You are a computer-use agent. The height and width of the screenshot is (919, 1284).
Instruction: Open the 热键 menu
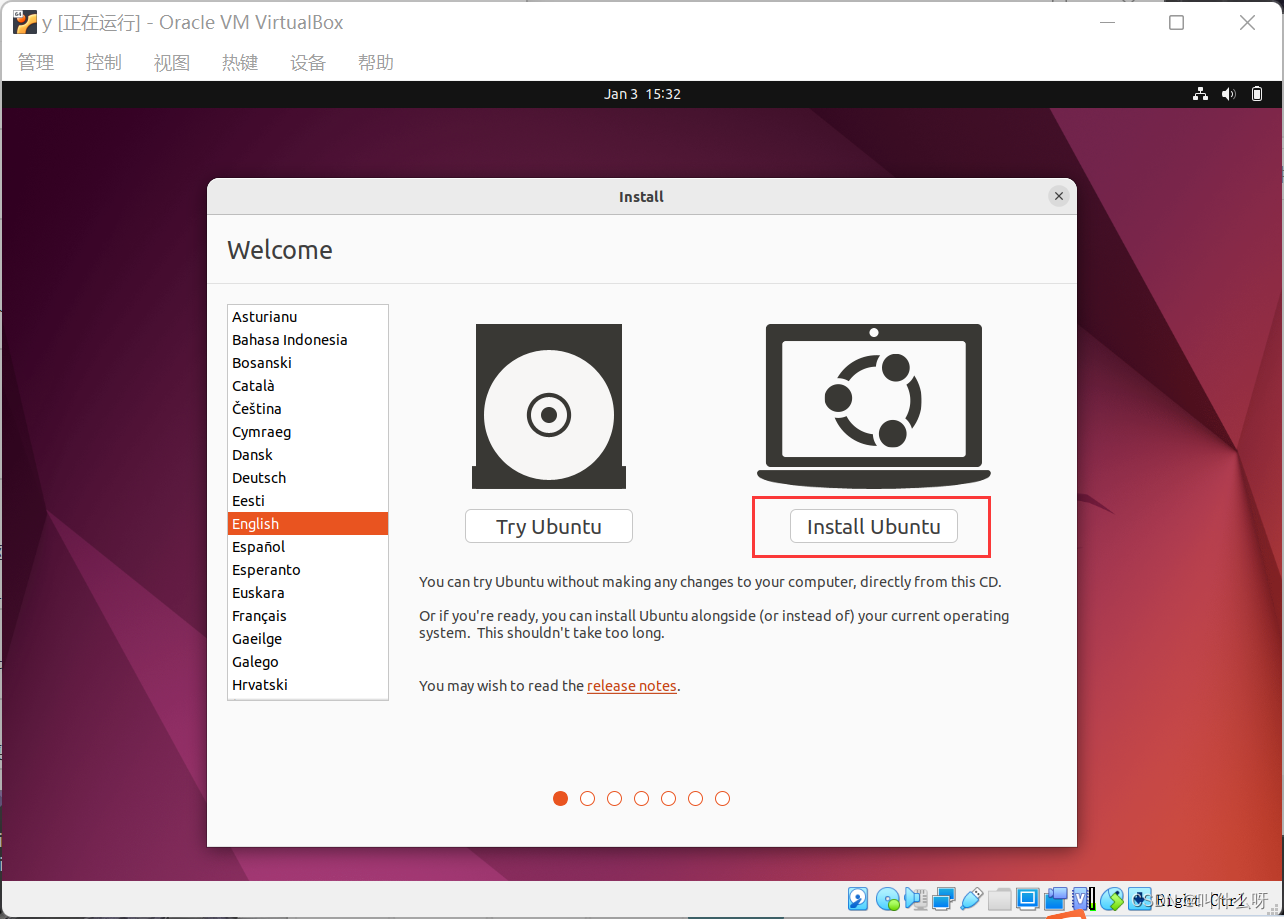click(x=240, y=62)
